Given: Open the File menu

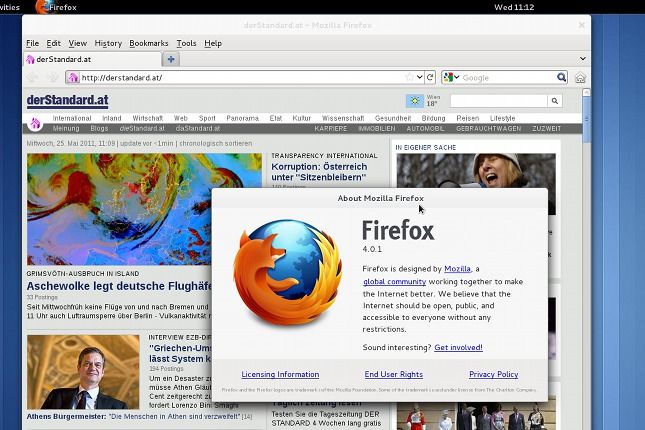Looking at the screenshot, I should pos(32,43).
